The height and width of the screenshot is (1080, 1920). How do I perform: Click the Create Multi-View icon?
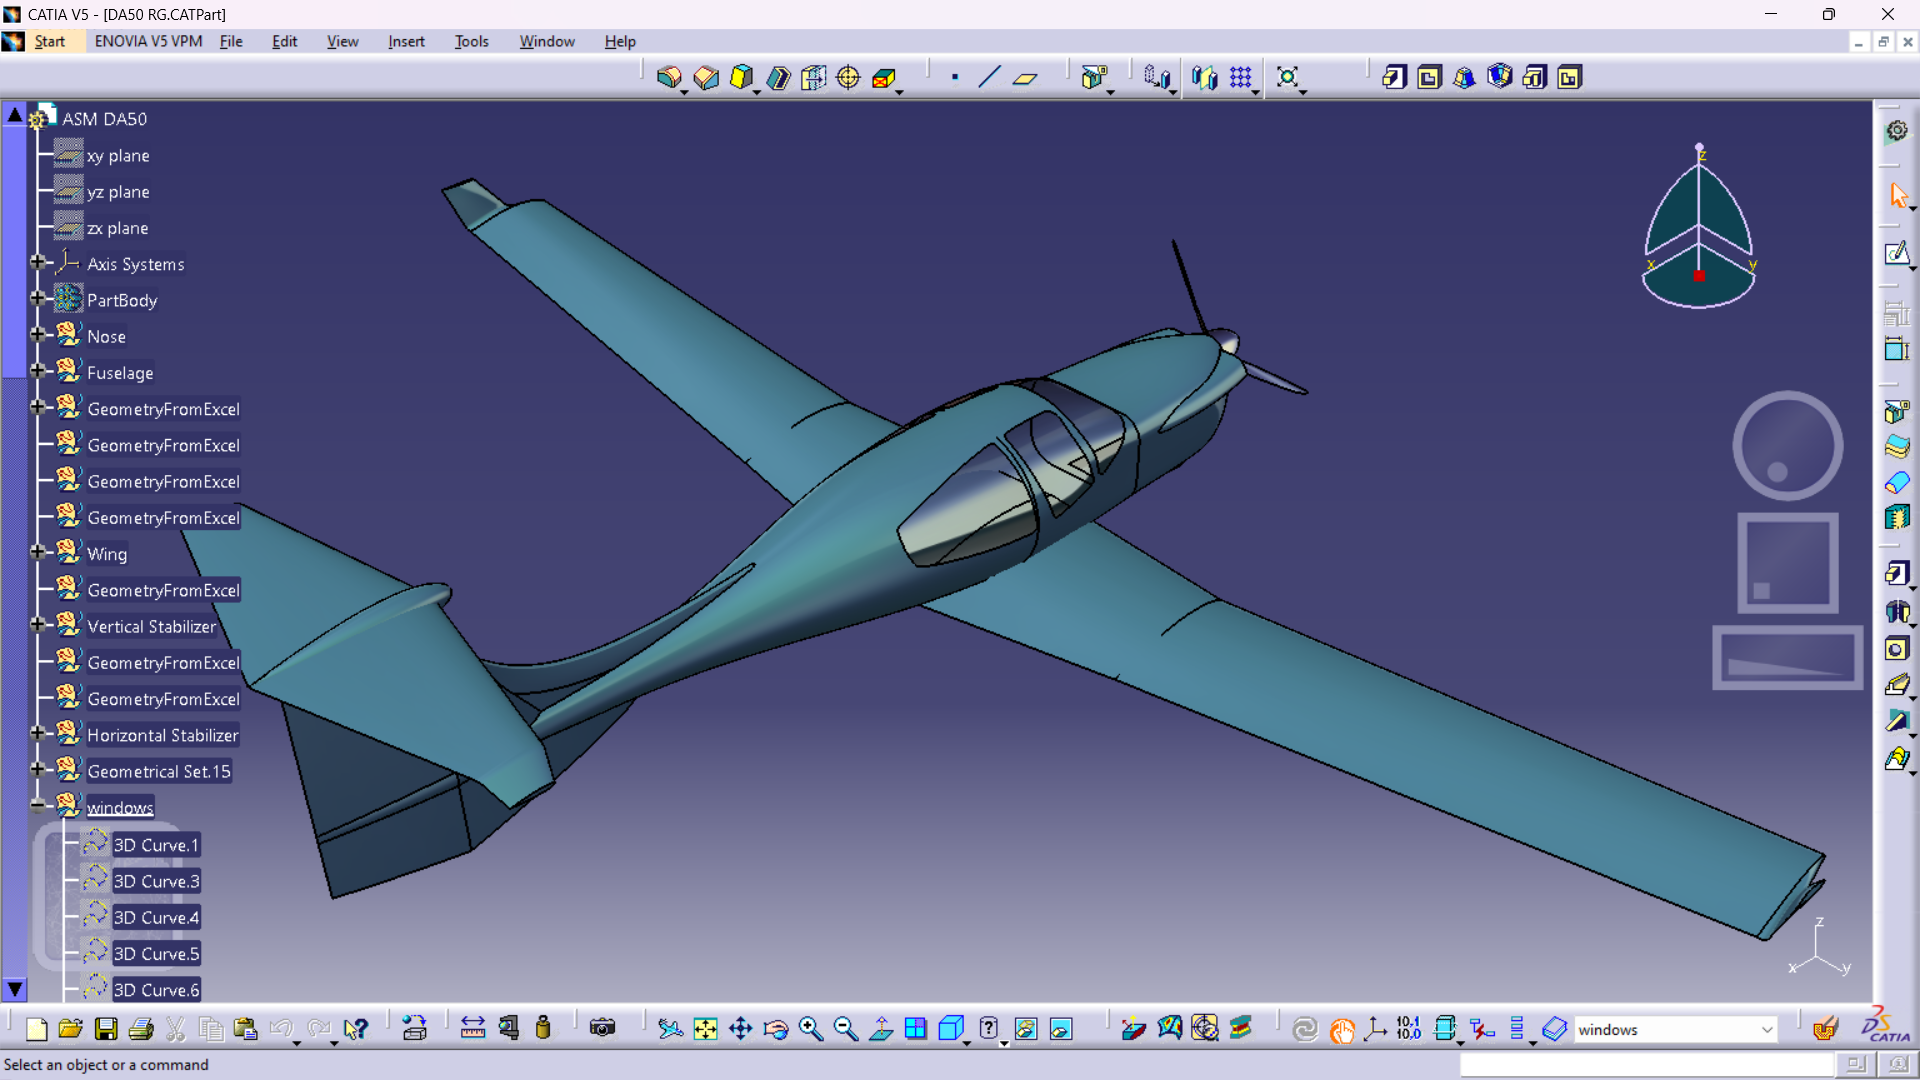915,1029
